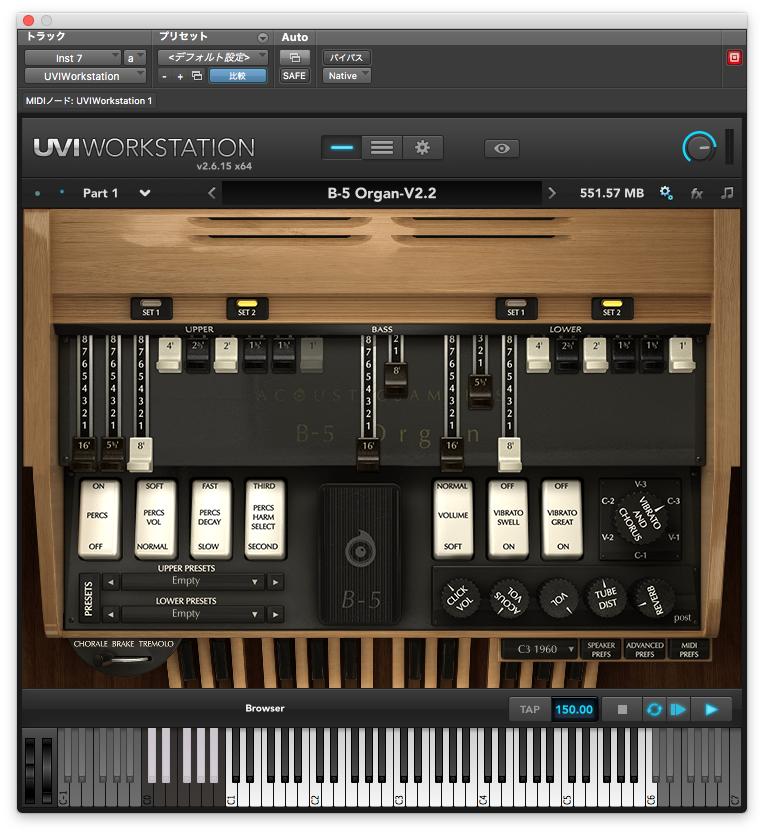This screenshot has width=764, height=834.
Task: Open the Inst 7 track selector
Action: pos(73,57)
